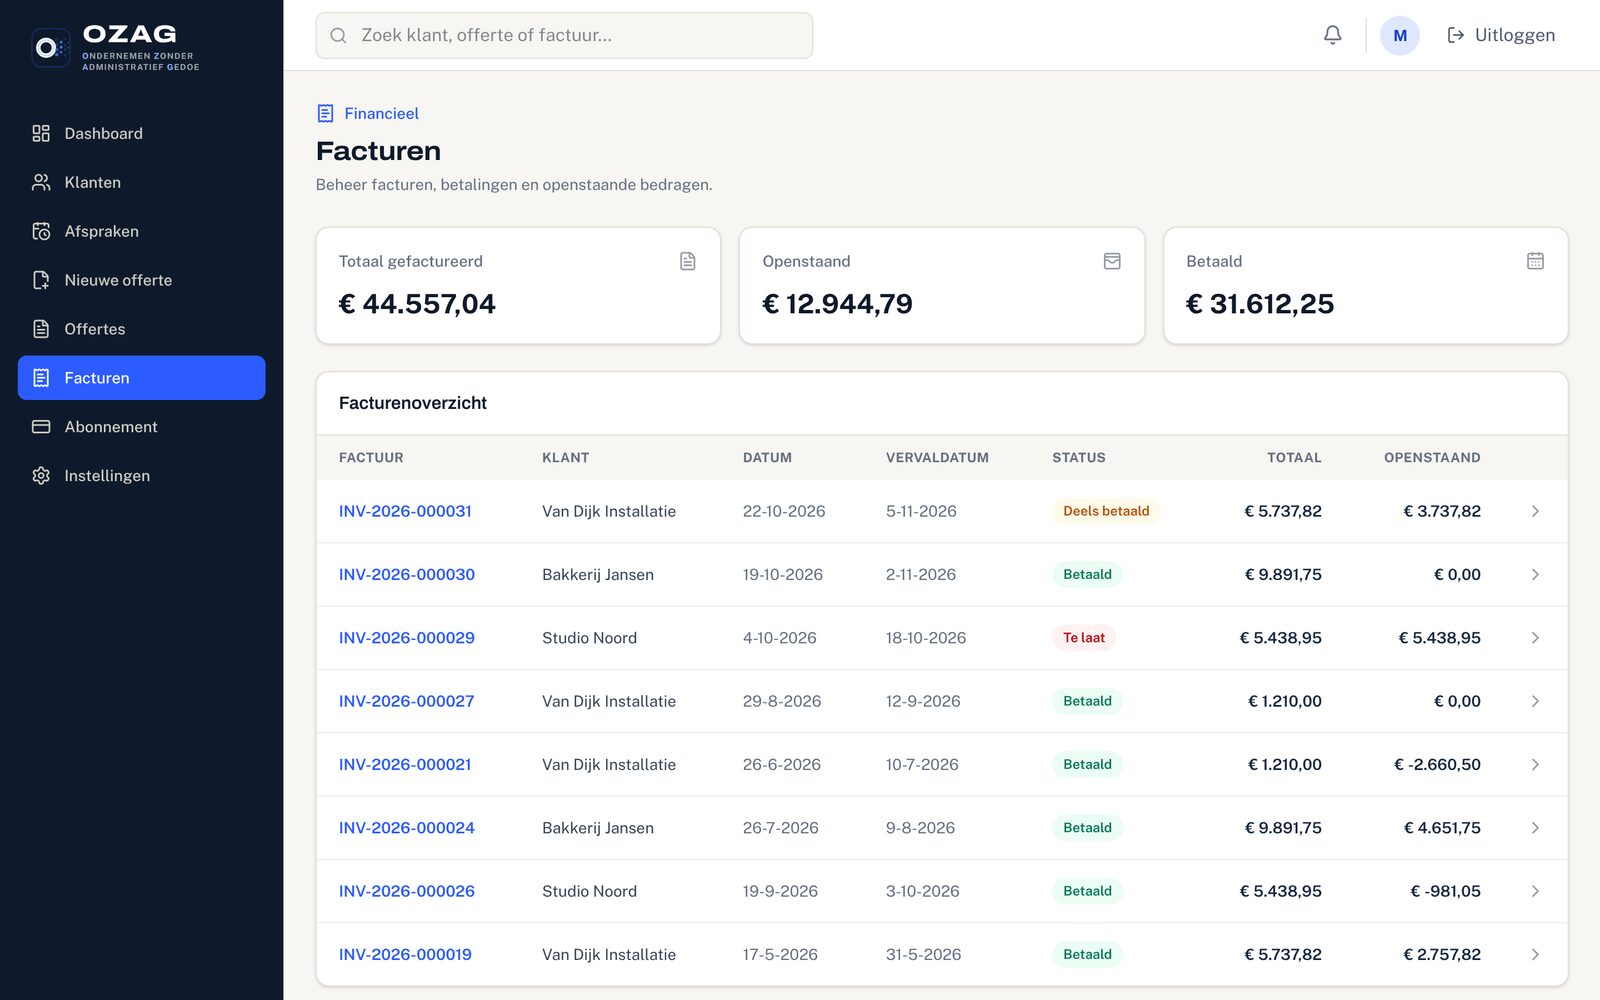
Task: Click amount € -2.660,50
Action: 1437,764
